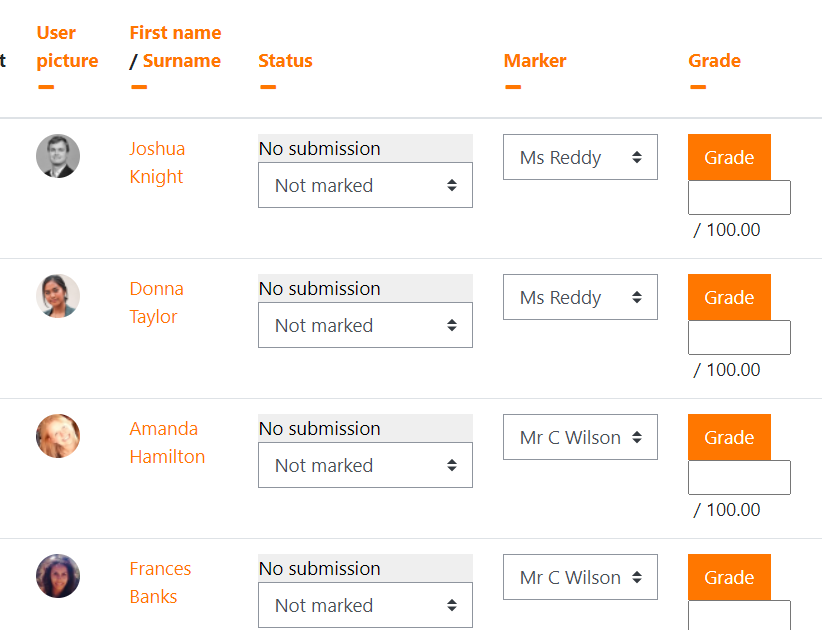Collapse the First name / Surname column
This screenshot has height=630, width=822.
tap(139, 87)
